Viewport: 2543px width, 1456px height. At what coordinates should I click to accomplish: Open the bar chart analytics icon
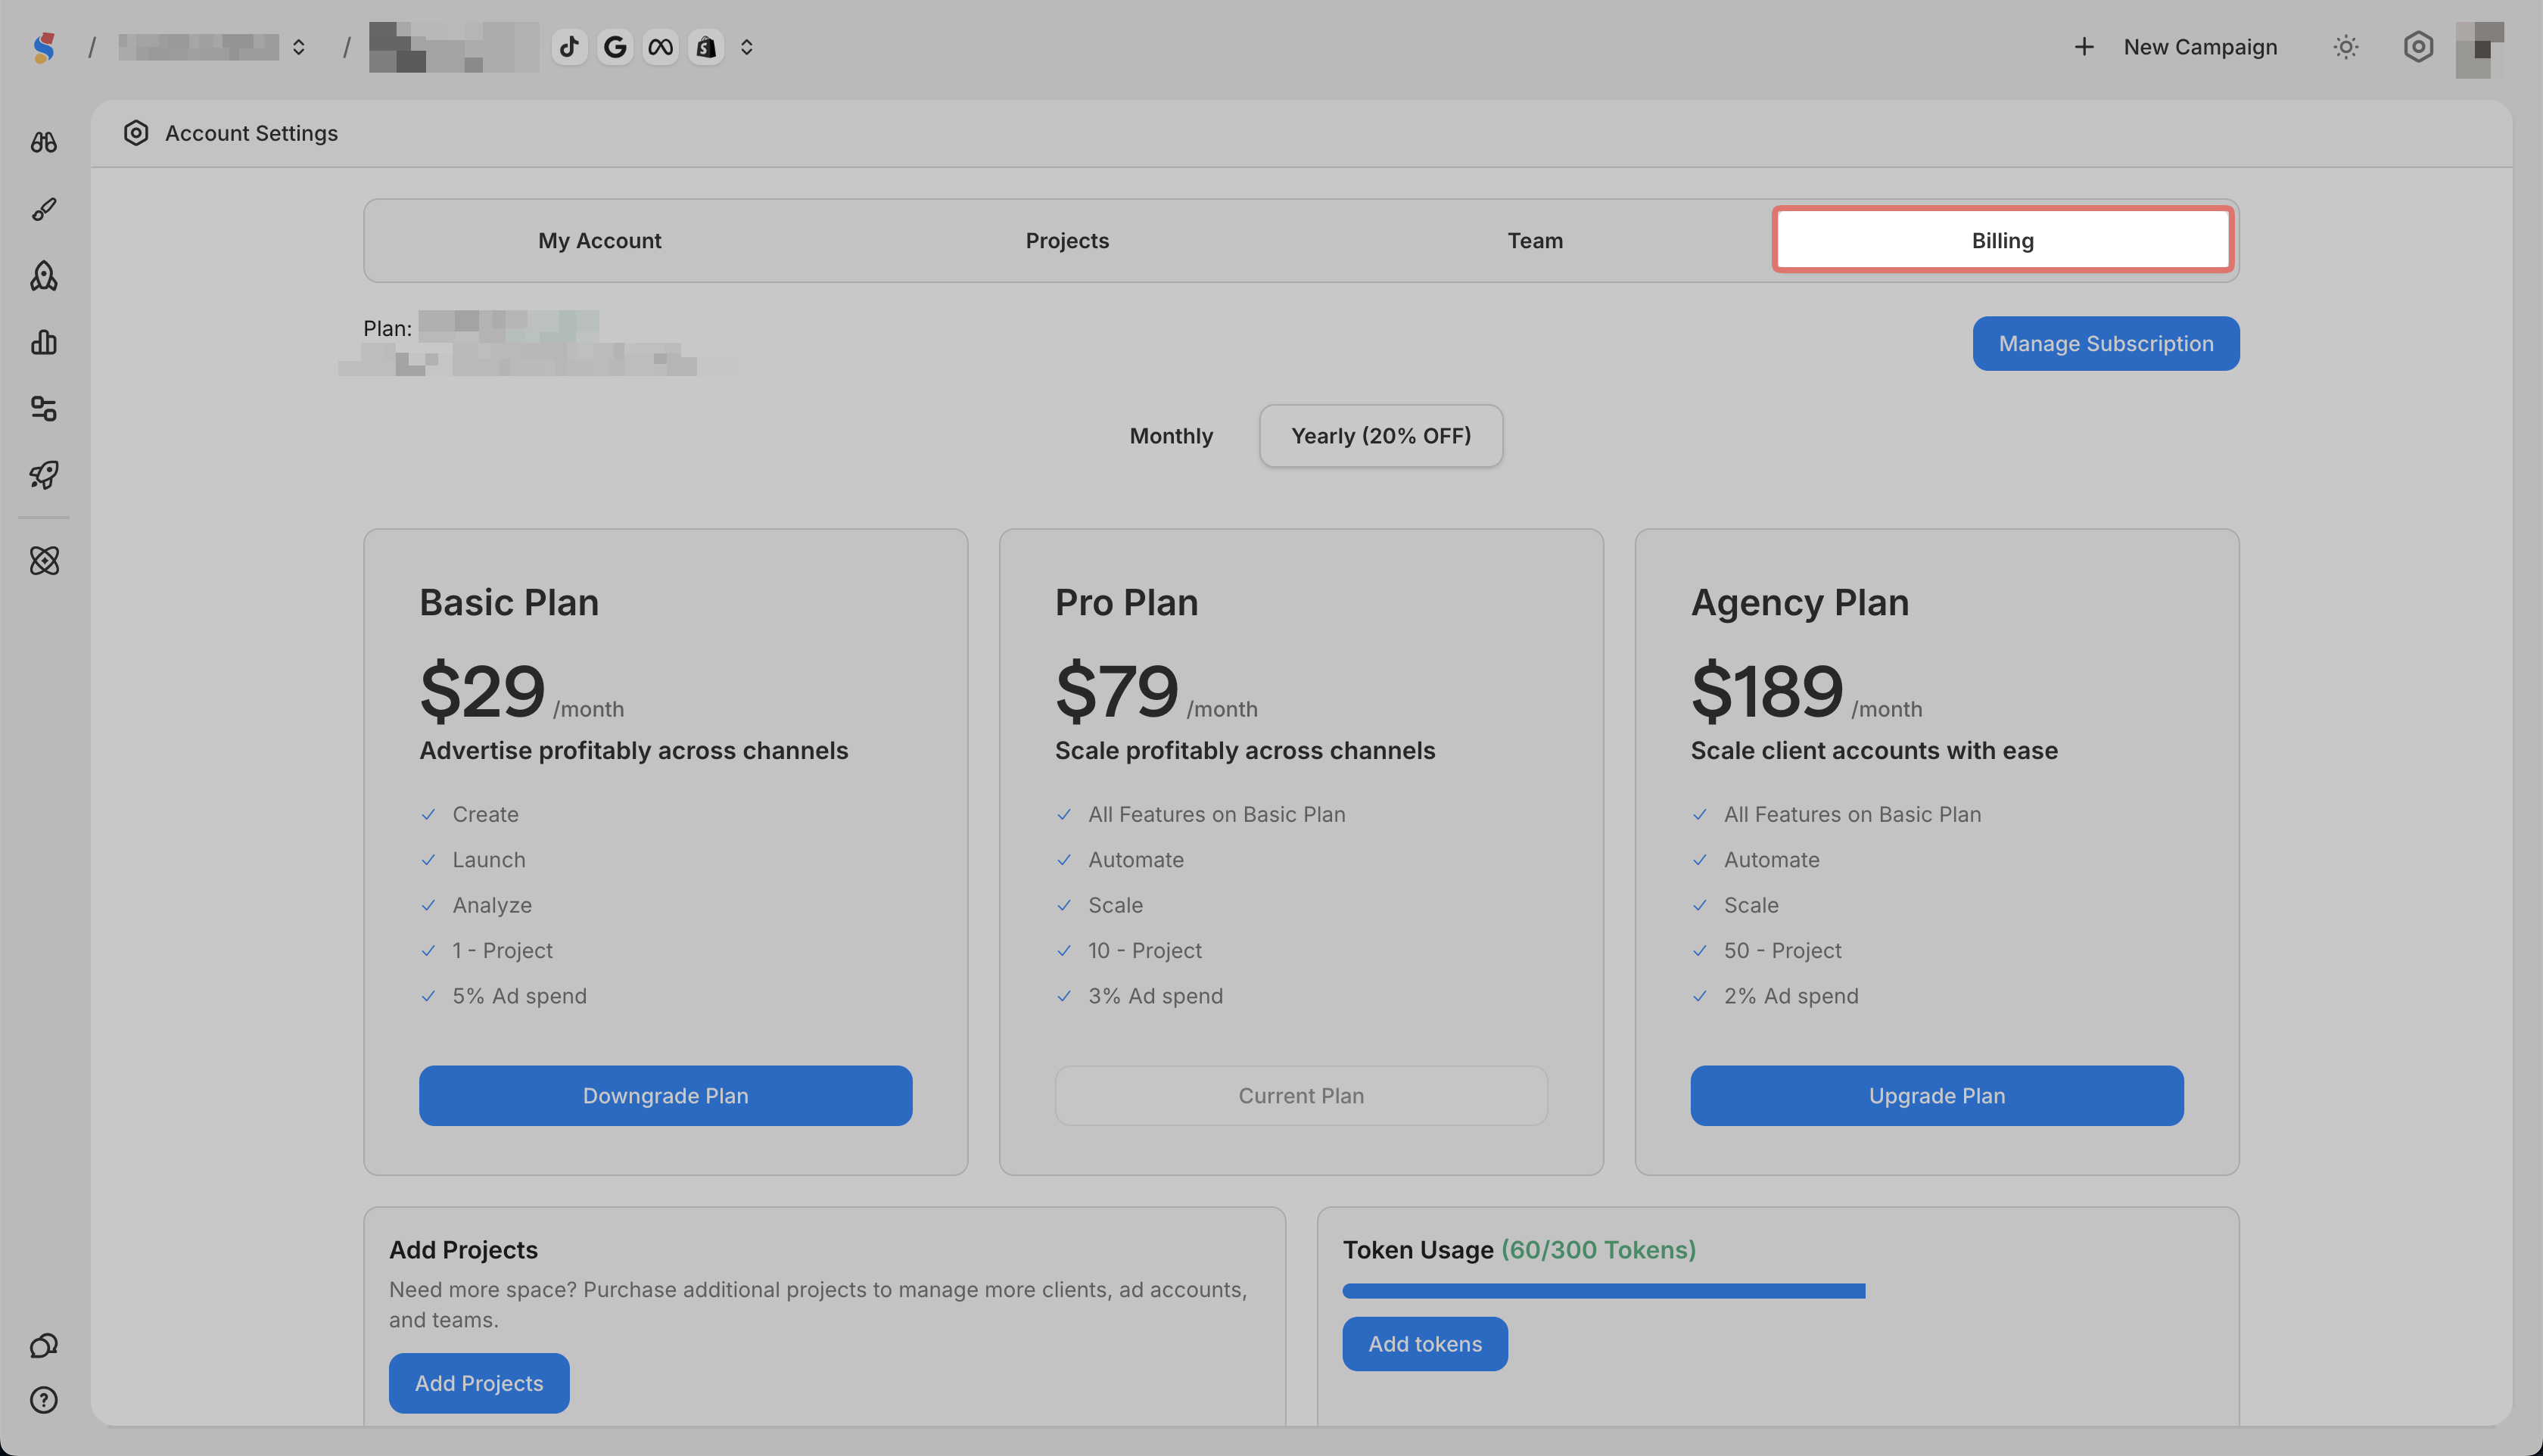(44, 342)
